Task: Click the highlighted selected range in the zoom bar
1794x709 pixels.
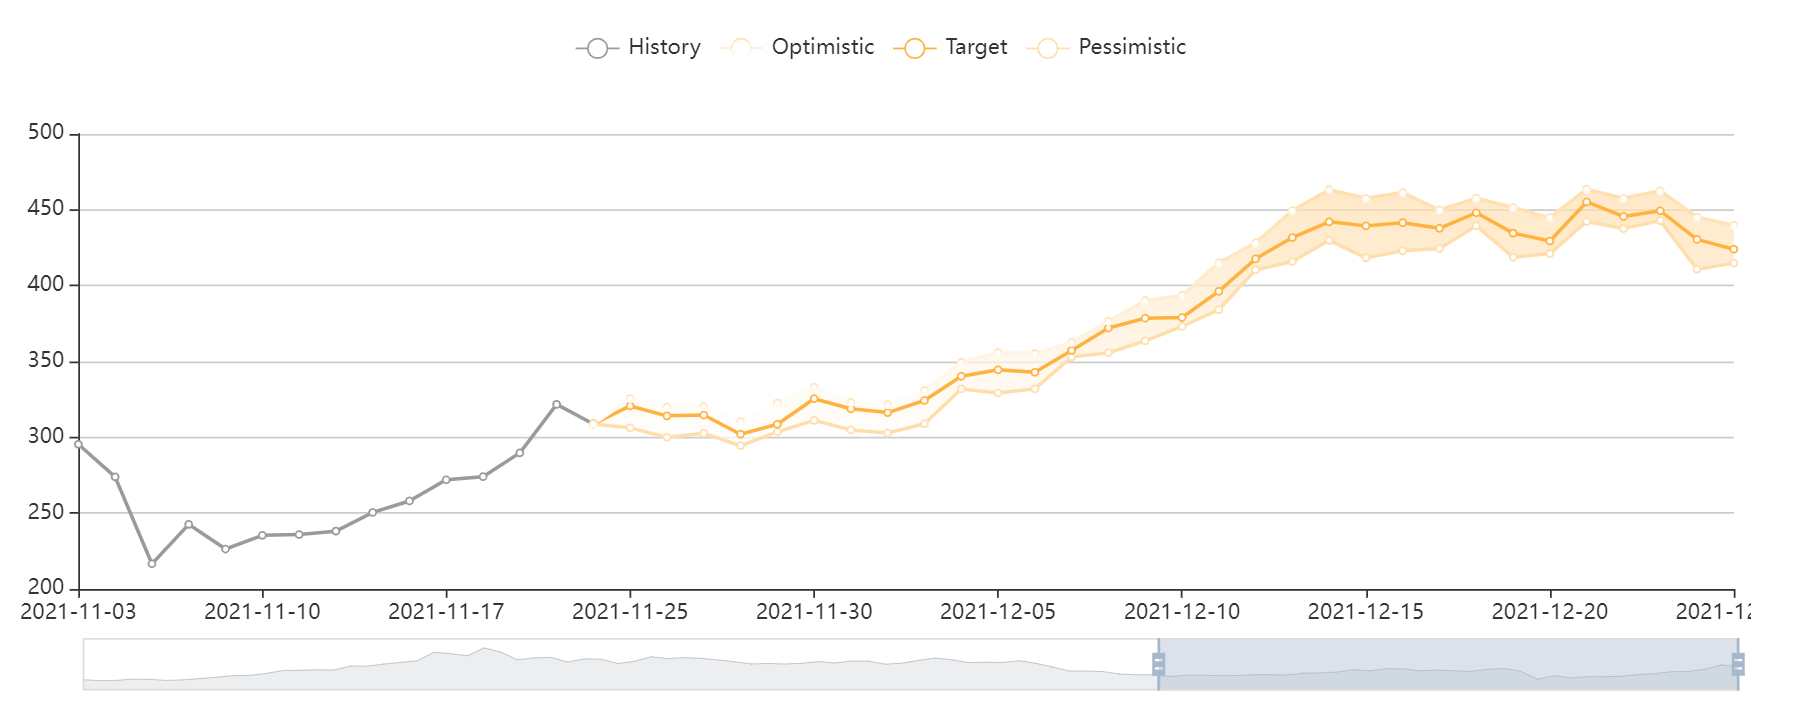Action: tap(1448, 664)
